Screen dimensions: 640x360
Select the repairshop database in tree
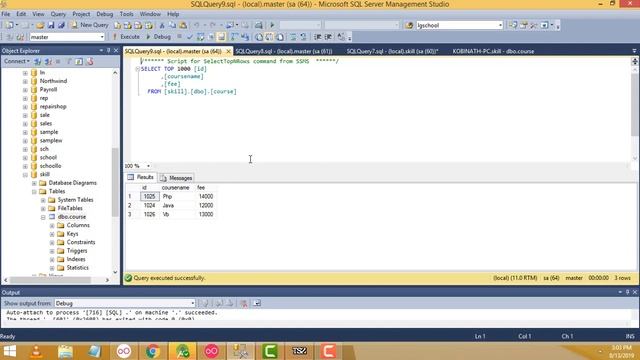coord(53,107)
